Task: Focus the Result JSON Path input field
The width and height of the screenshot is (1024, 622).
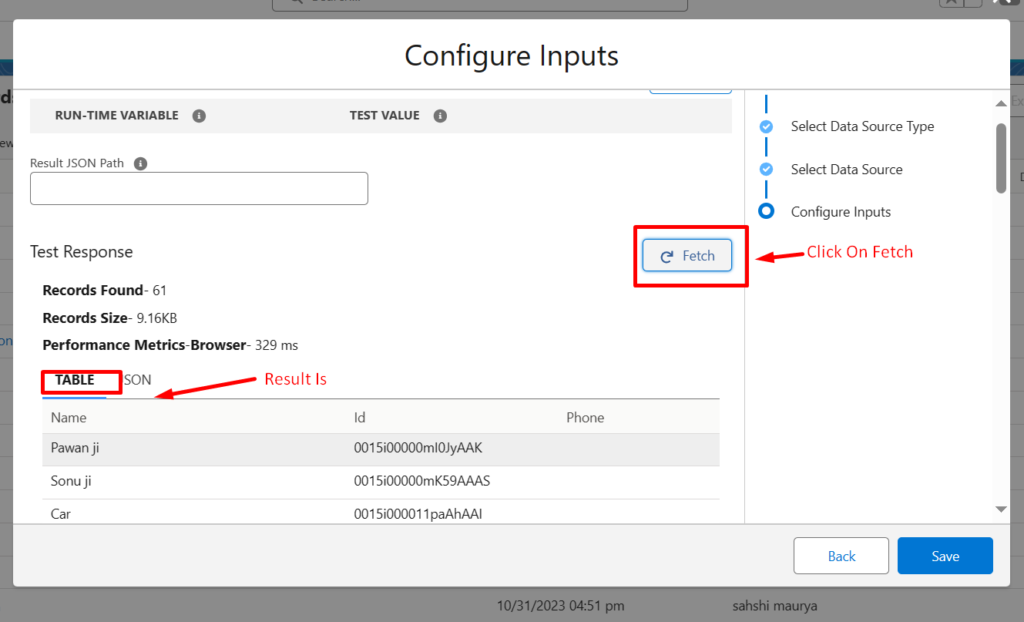Action: 199,188
